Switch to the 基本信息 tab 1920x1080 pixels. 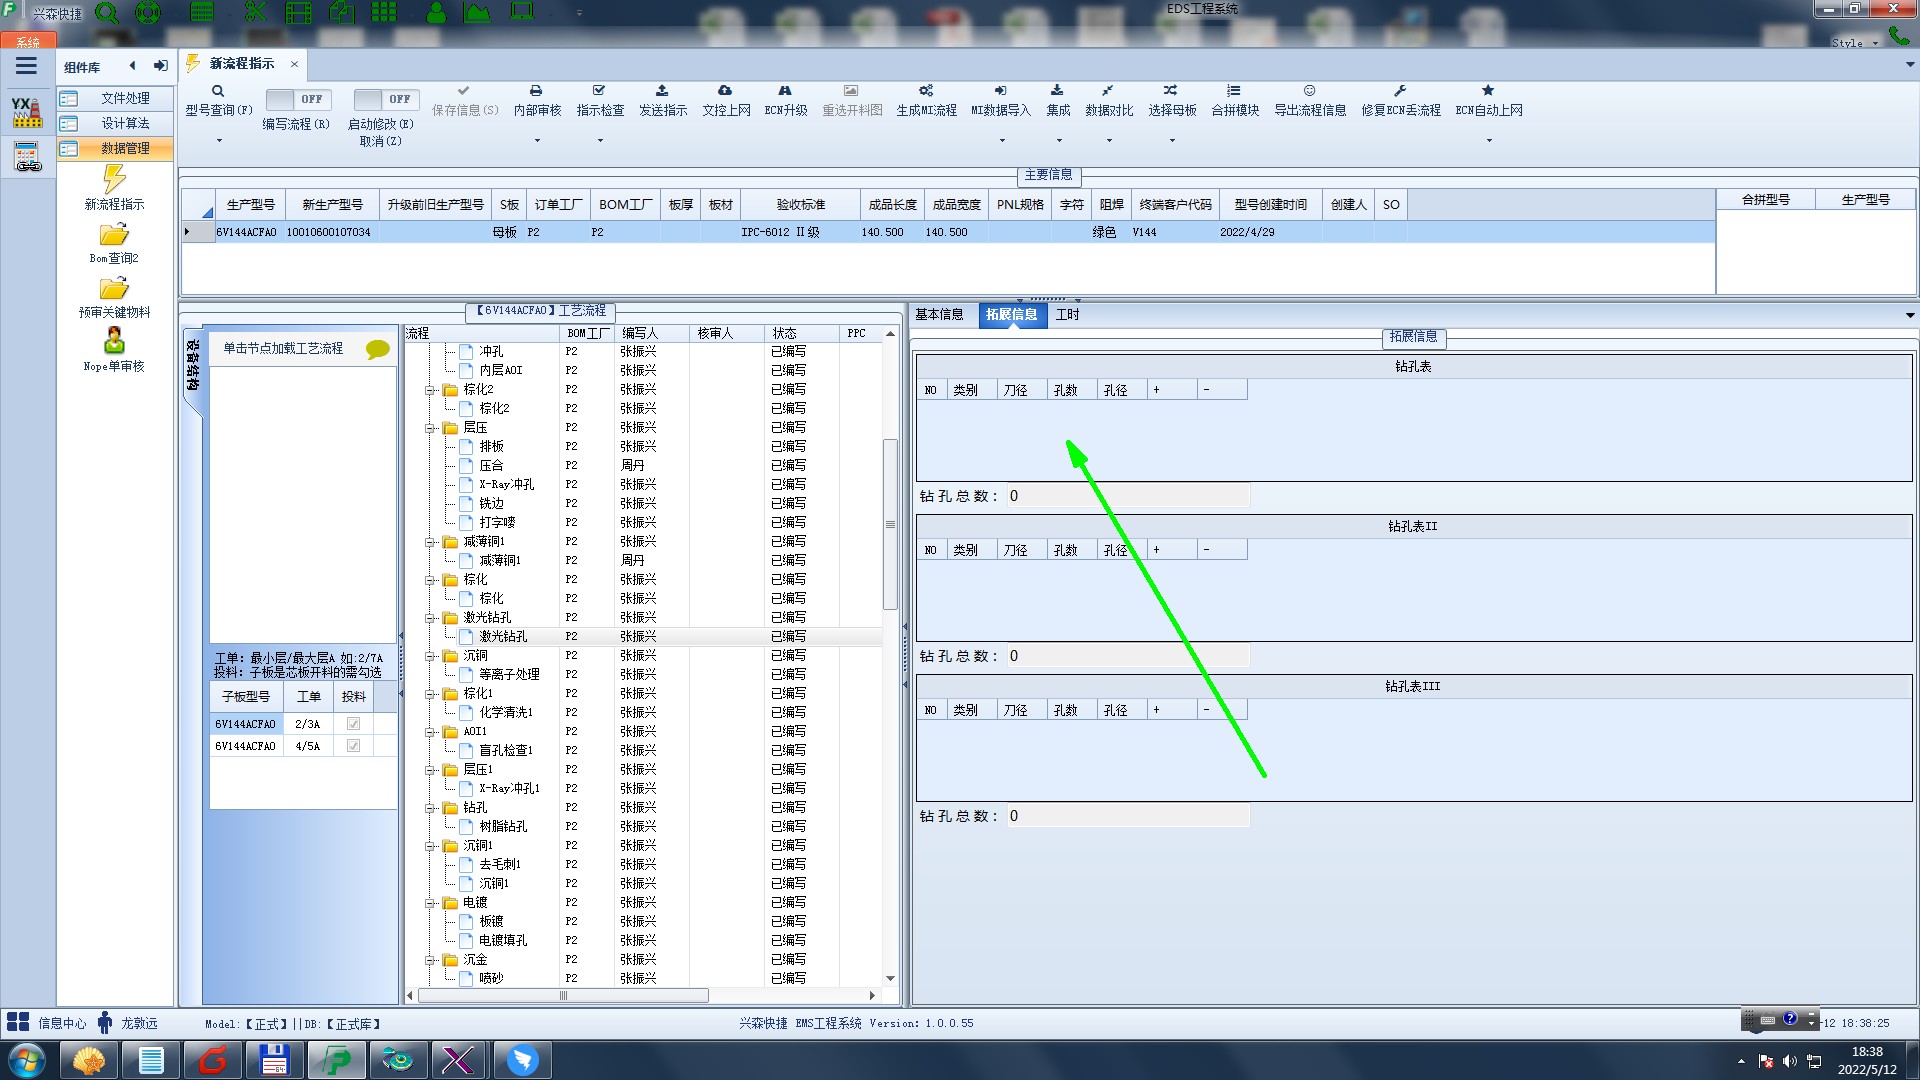pos(939,315)
